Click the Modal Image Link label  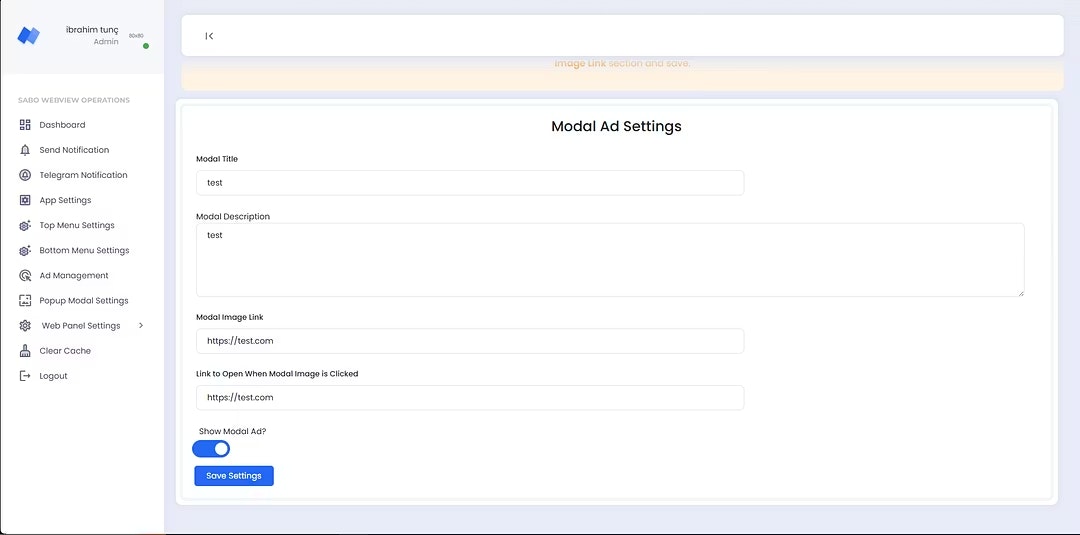[x=230, y=317]
